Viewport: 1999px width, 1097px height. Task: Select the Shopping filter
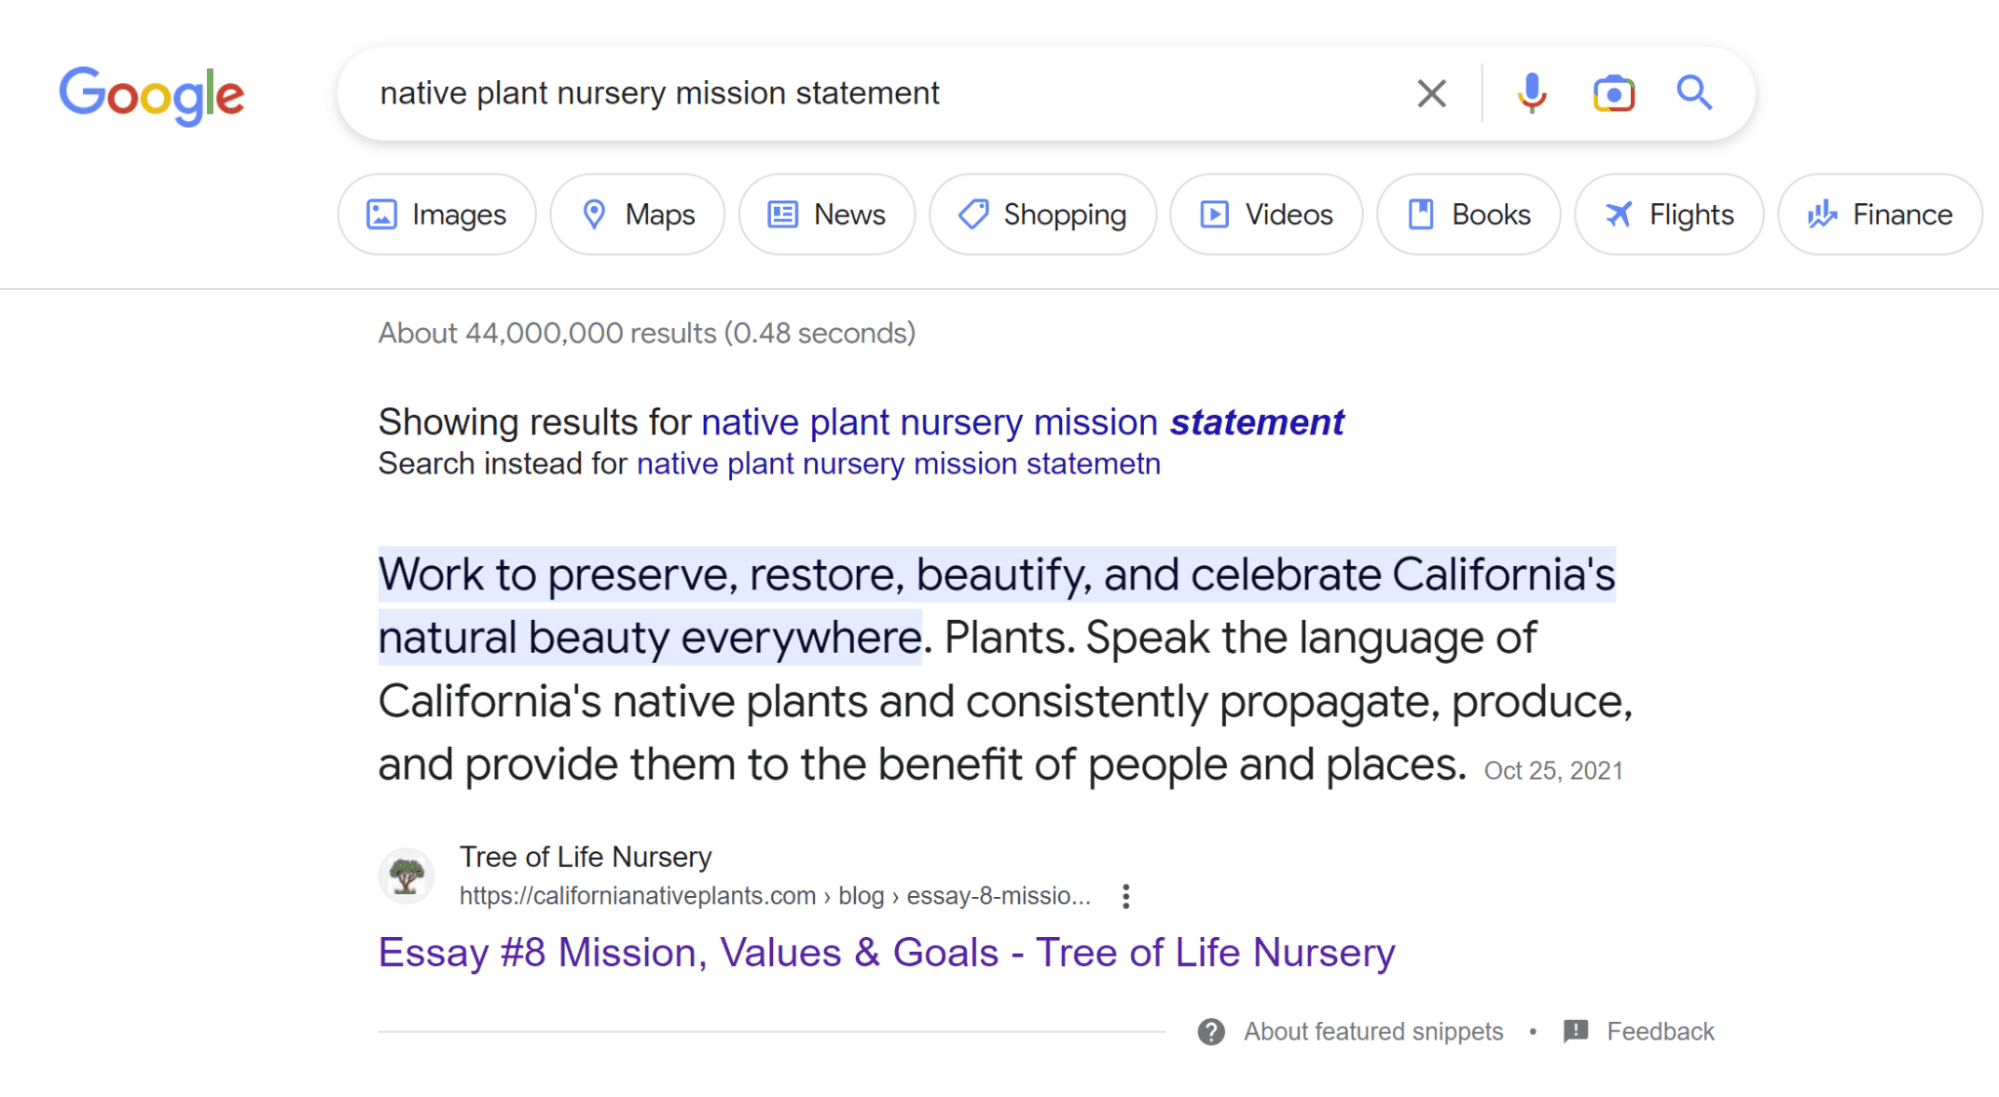tap(1042, 215)
